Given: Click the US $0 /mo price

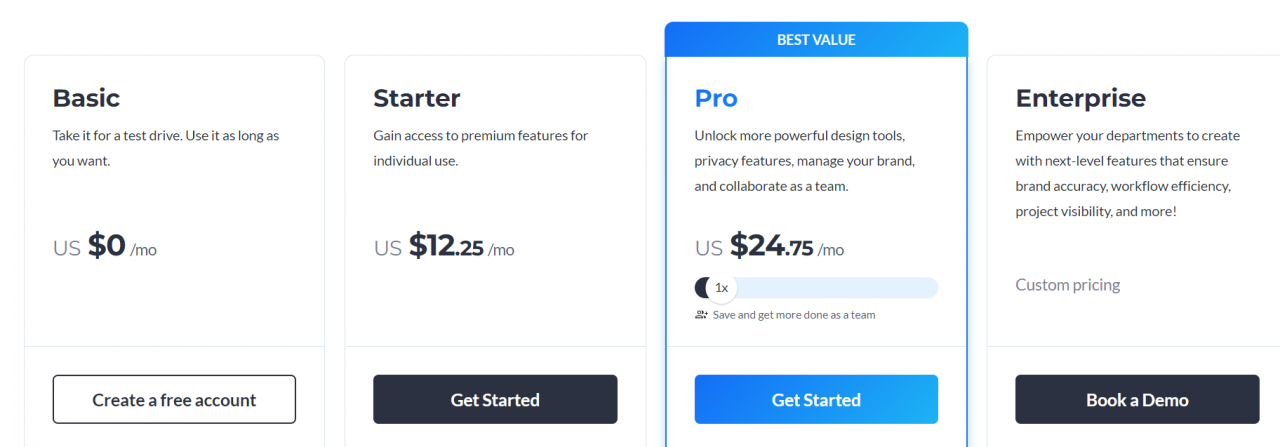Looking at the screenshot, I should click(105, 246).
